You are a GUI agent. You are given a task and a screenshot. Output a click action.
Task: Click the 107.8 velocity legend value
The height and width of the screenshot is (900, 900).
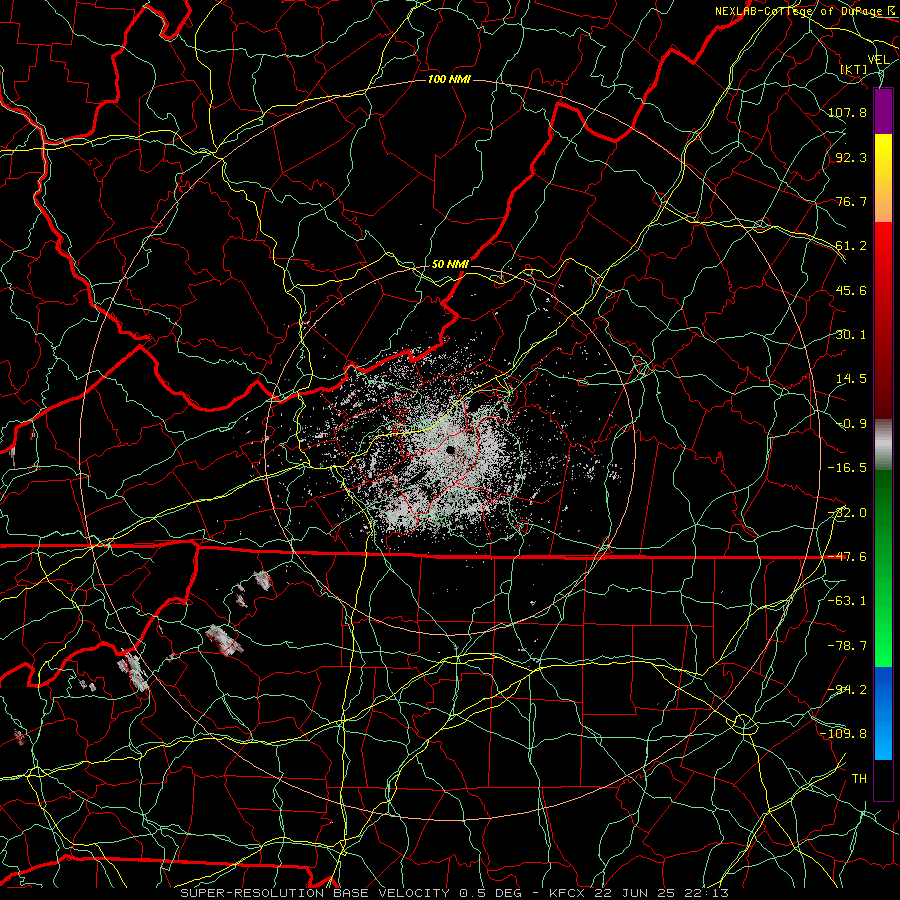(x=847, y=112)
